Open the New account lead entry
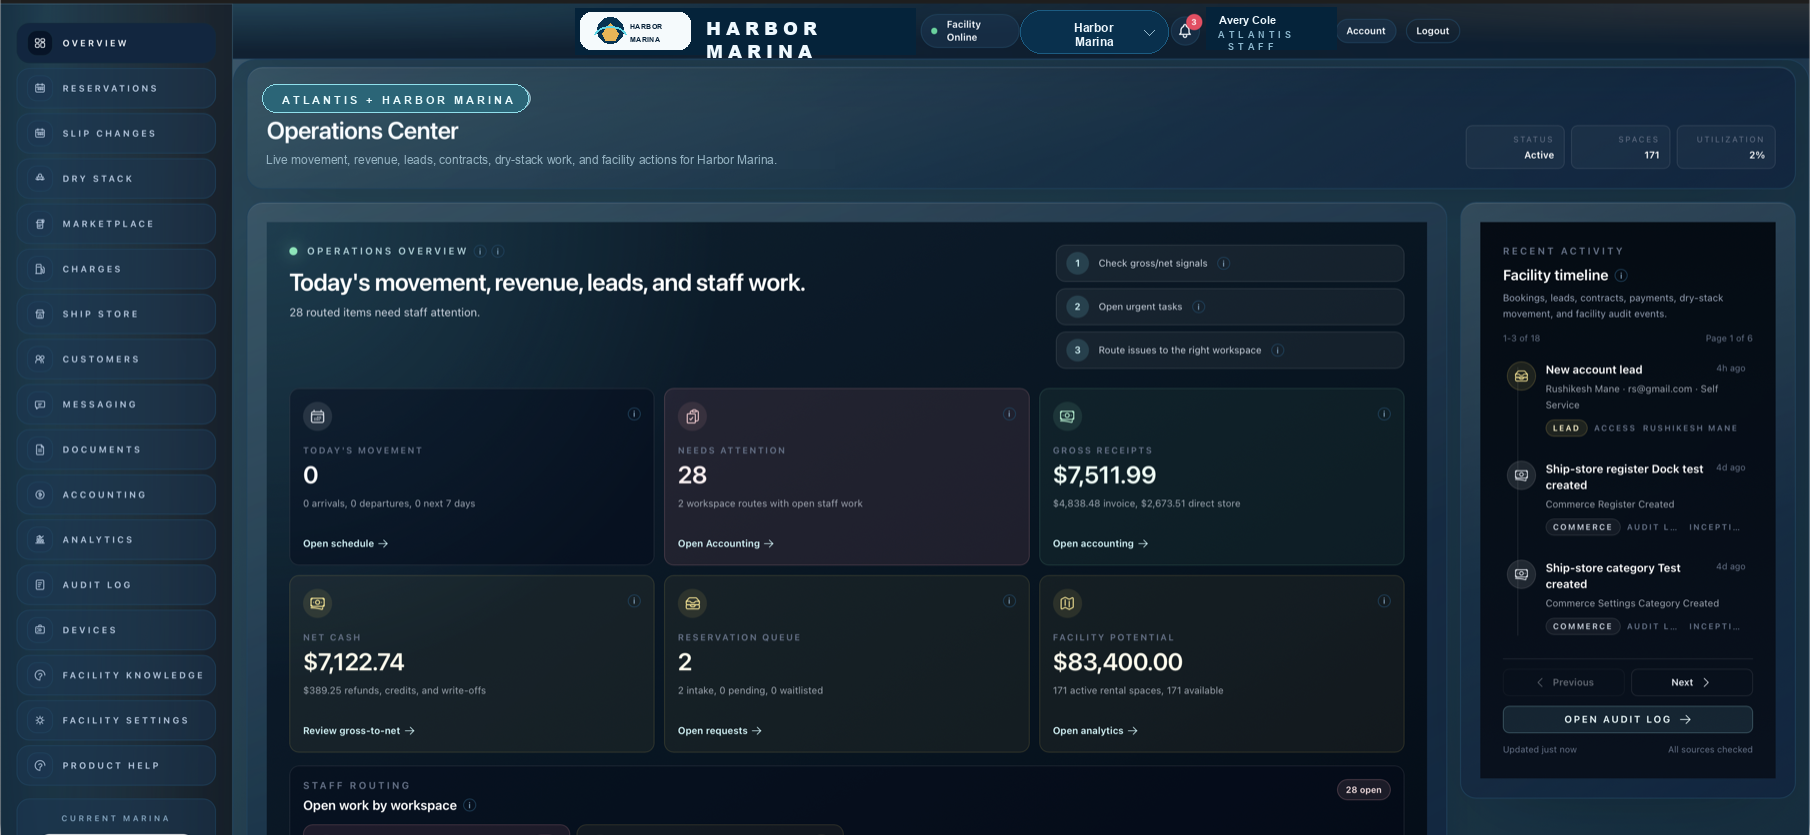Image resolution: width=1810 pixels, height=835 pixels. (x=1627, y=398)
